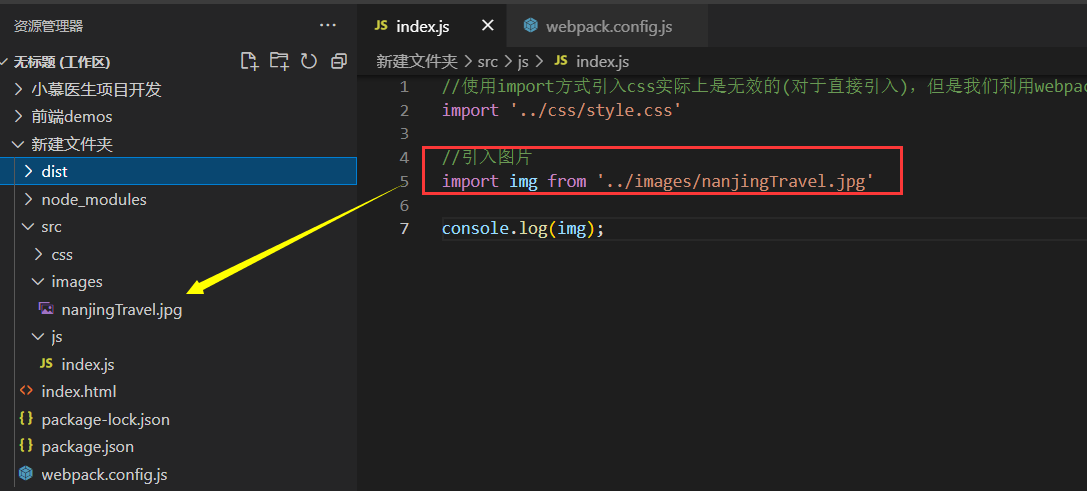1087x491 pixels.
Task: Collapse all folders in explorer
Action: (x=339, y=61)
